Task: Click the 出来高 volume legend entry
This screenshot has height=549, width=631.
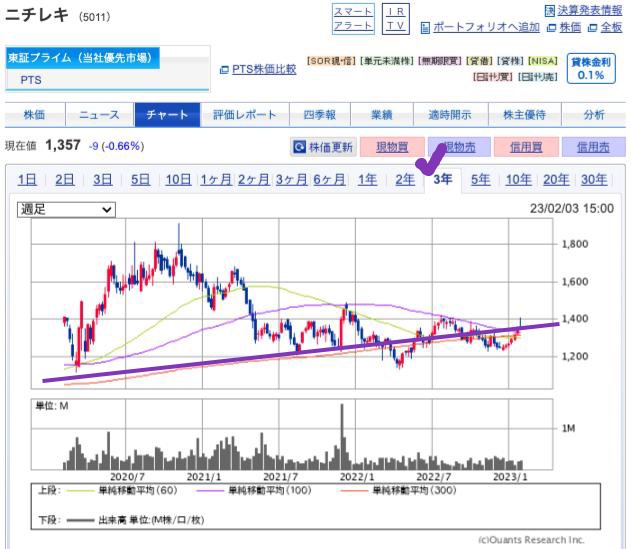Action: [x=135, y=520]
